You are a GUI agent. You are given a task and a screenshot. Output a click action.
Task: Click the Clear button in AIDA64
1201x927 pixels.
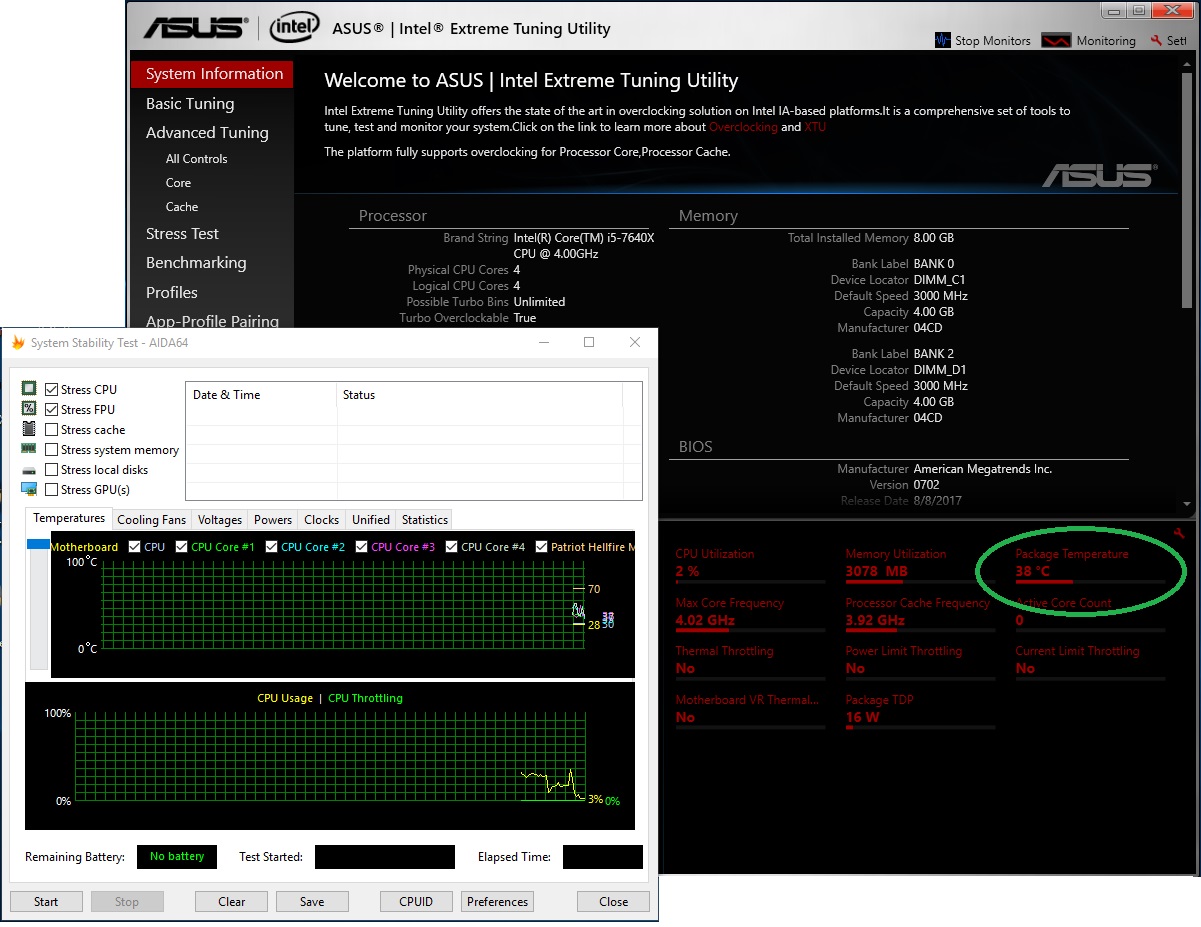(232, 901)
